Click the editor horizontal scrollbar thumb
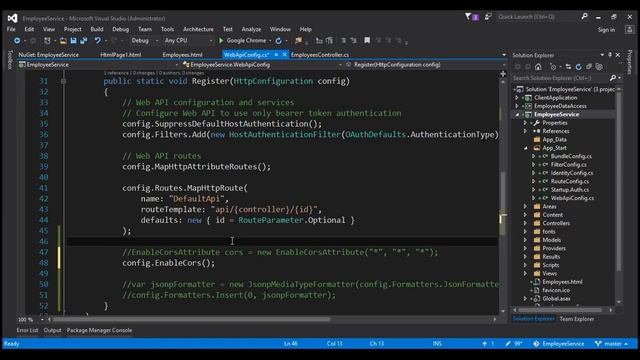The image size is (640, 360). [x=191, y=319]
